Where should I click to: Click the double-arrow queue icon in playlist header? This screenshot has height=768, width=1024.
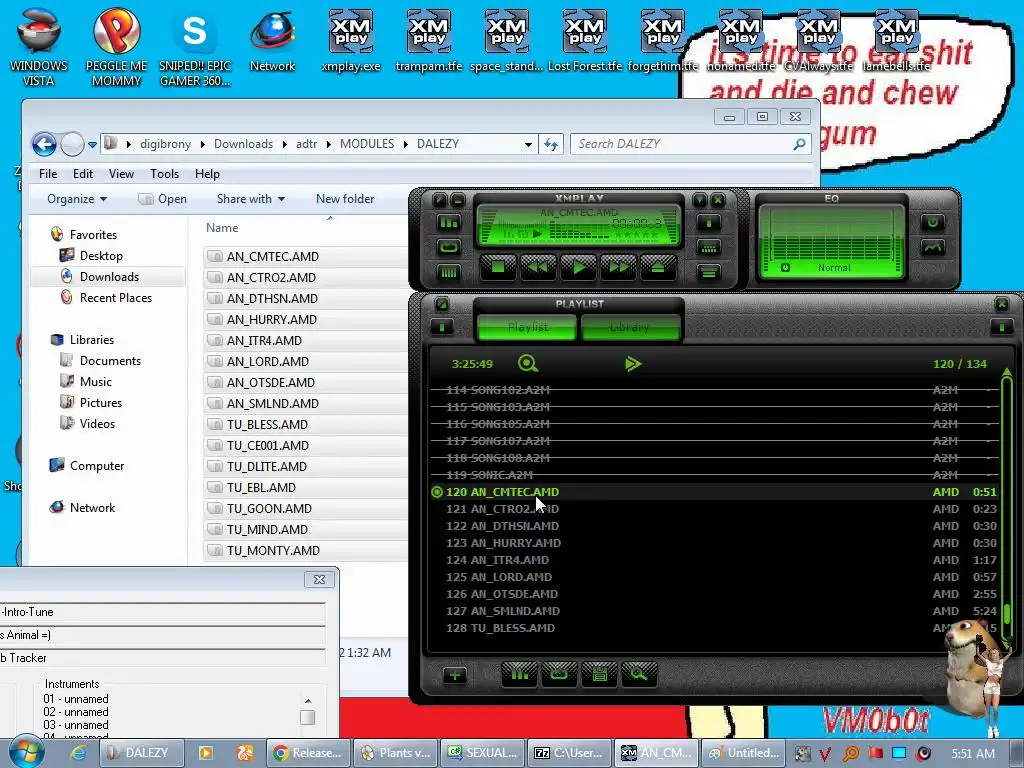633,364
